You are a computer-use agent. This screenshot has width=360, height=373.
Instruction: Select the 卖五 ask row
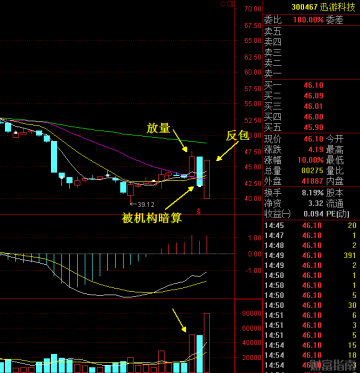click(311, 32)
